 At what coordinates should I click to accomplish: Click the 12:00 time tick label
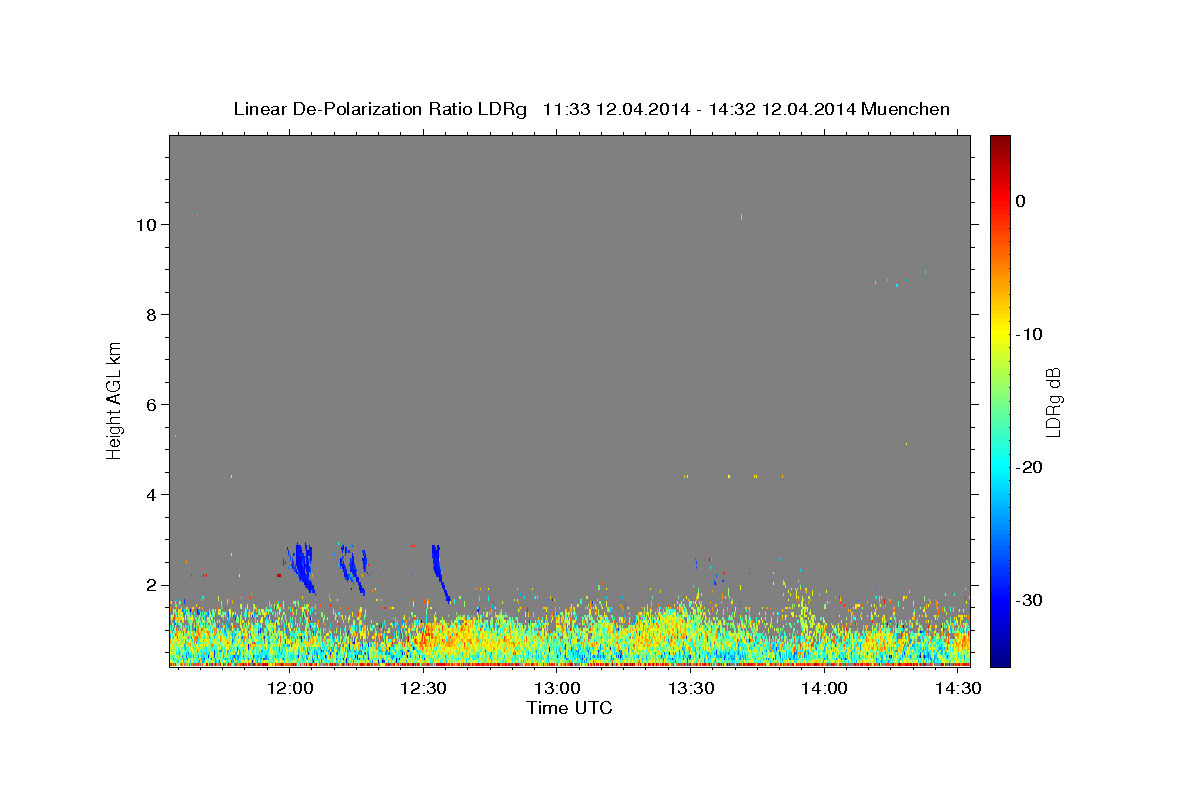[290, 689]
